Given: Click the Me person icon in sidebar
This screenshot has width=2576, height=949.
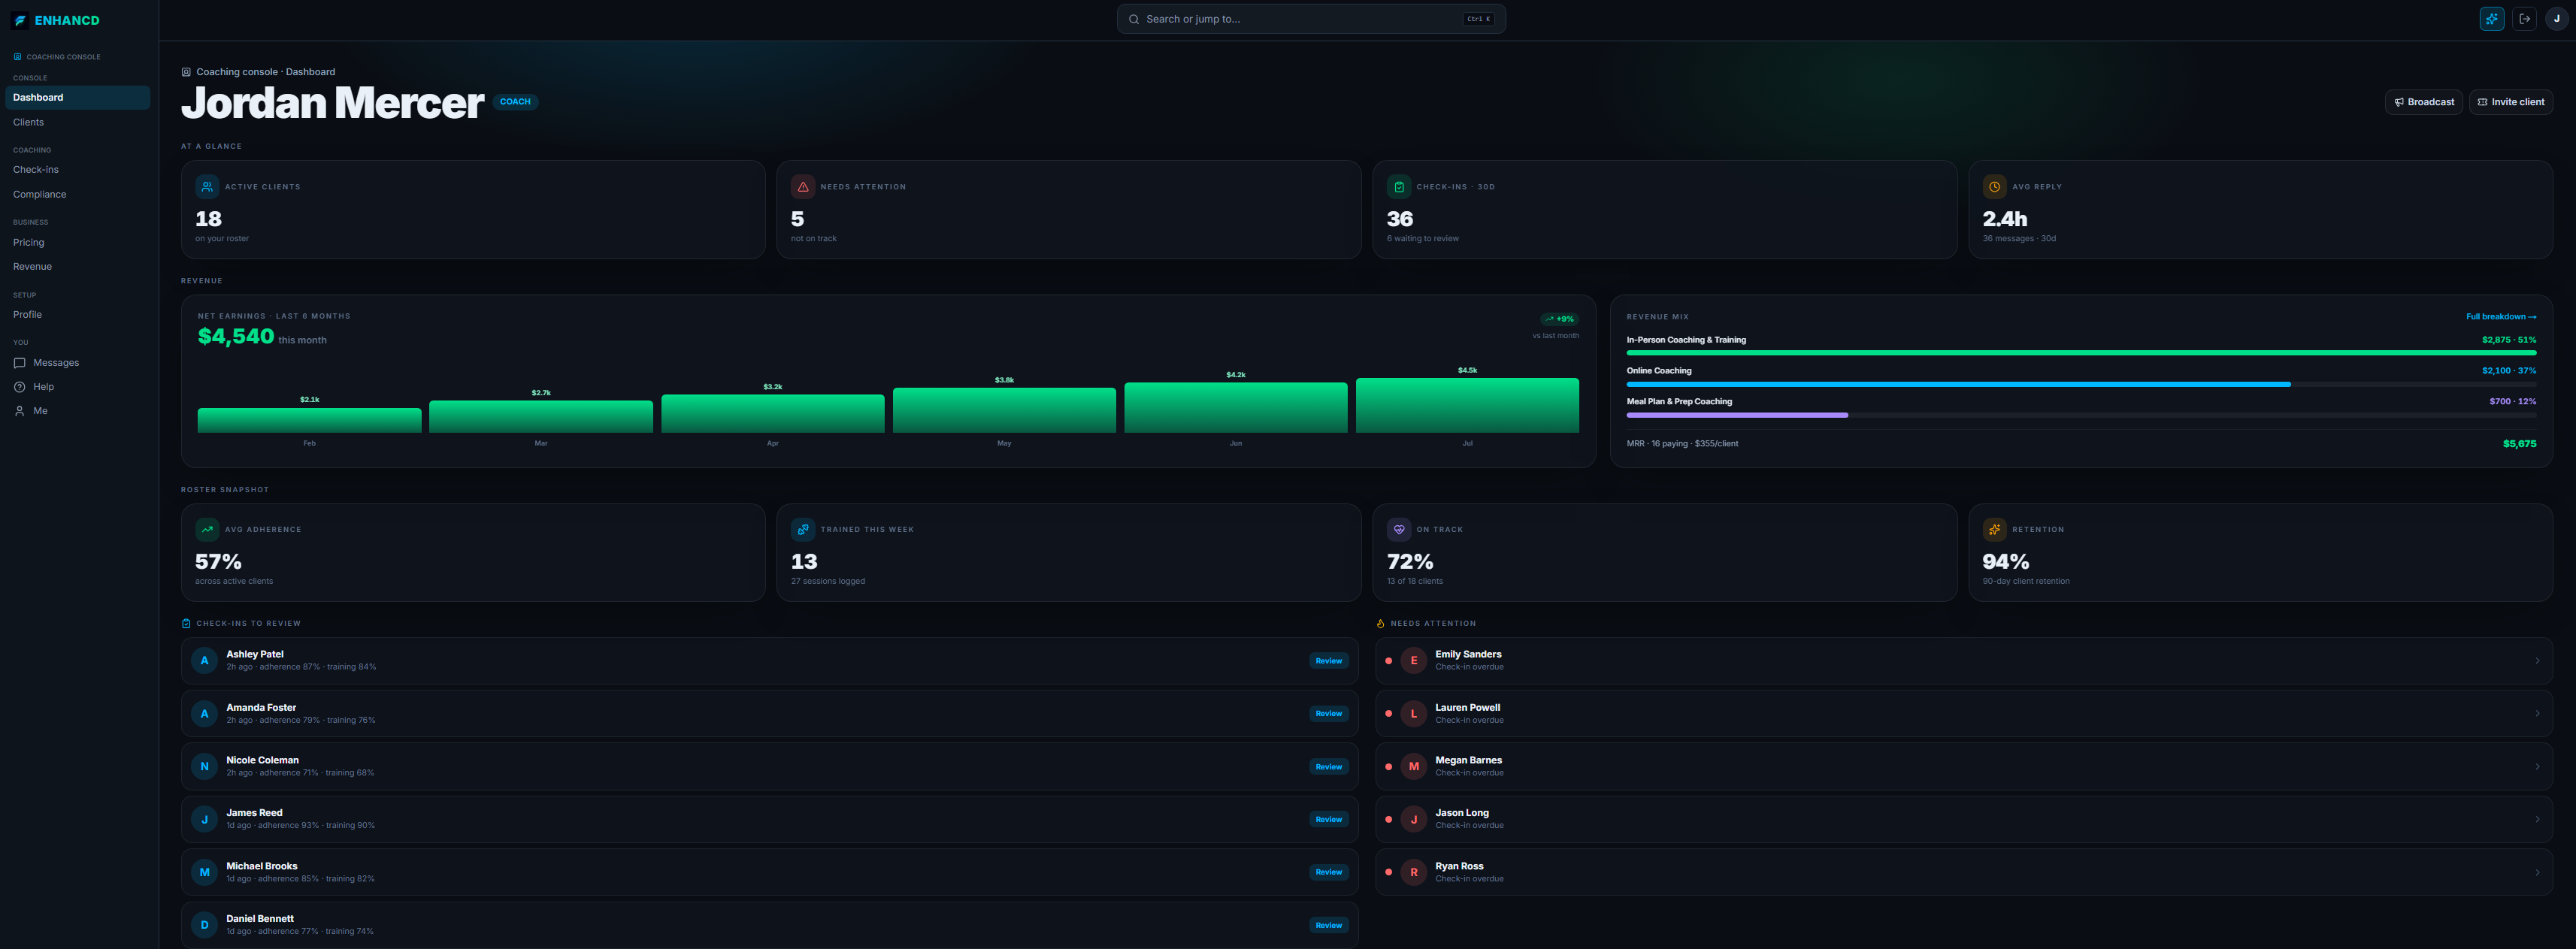Looking at the screenshot, I should (x=19, y=411).
